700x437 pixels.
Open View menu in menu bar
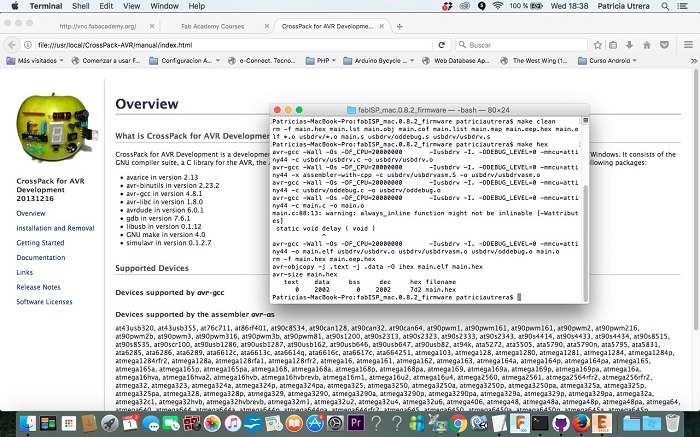pos(132,6)
